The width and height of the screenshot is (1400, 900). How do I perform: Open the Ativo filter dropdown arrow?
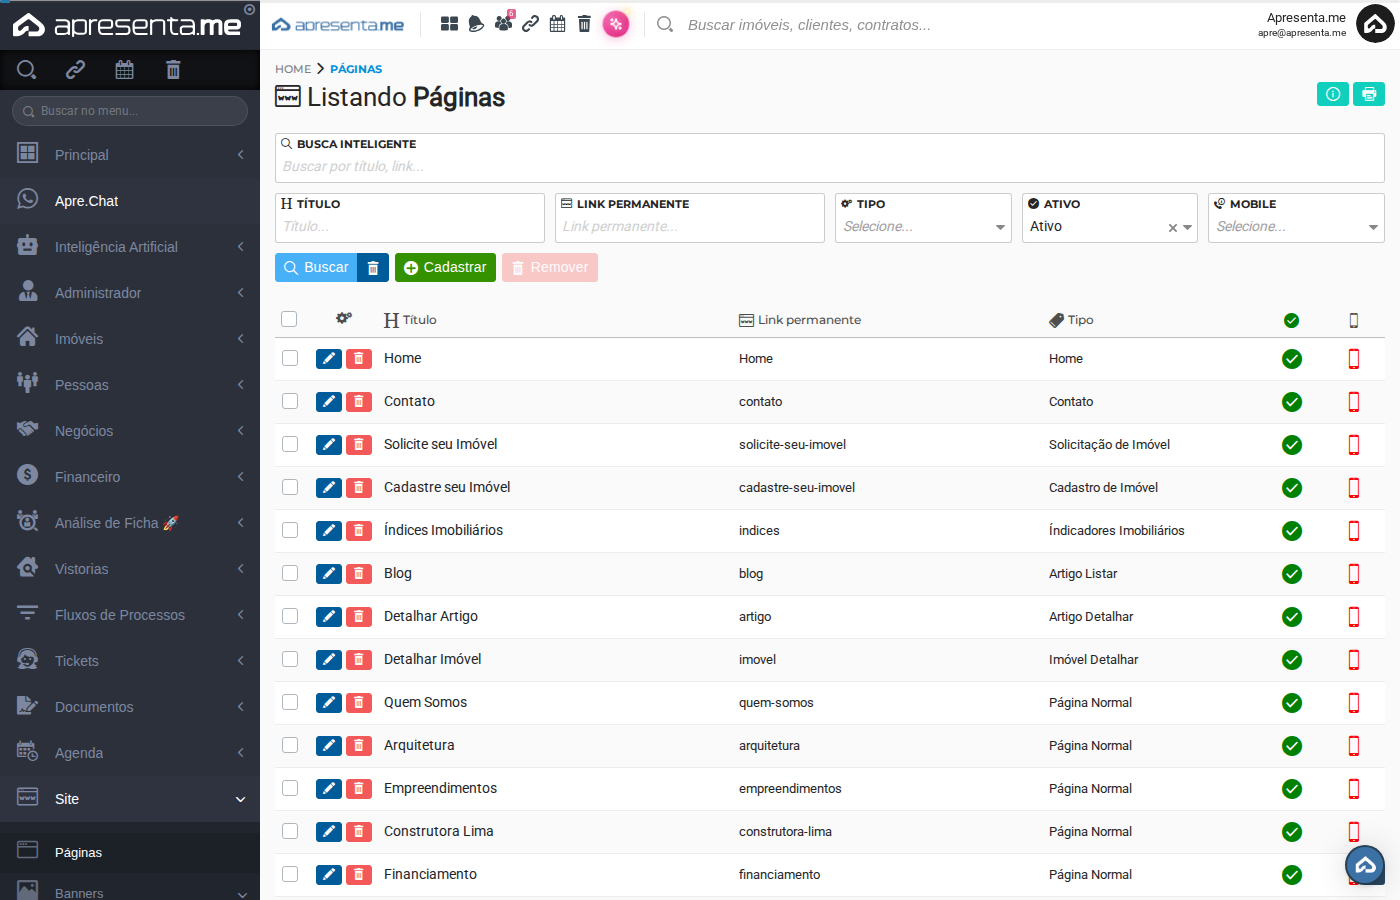click(x=1188, y=228)
